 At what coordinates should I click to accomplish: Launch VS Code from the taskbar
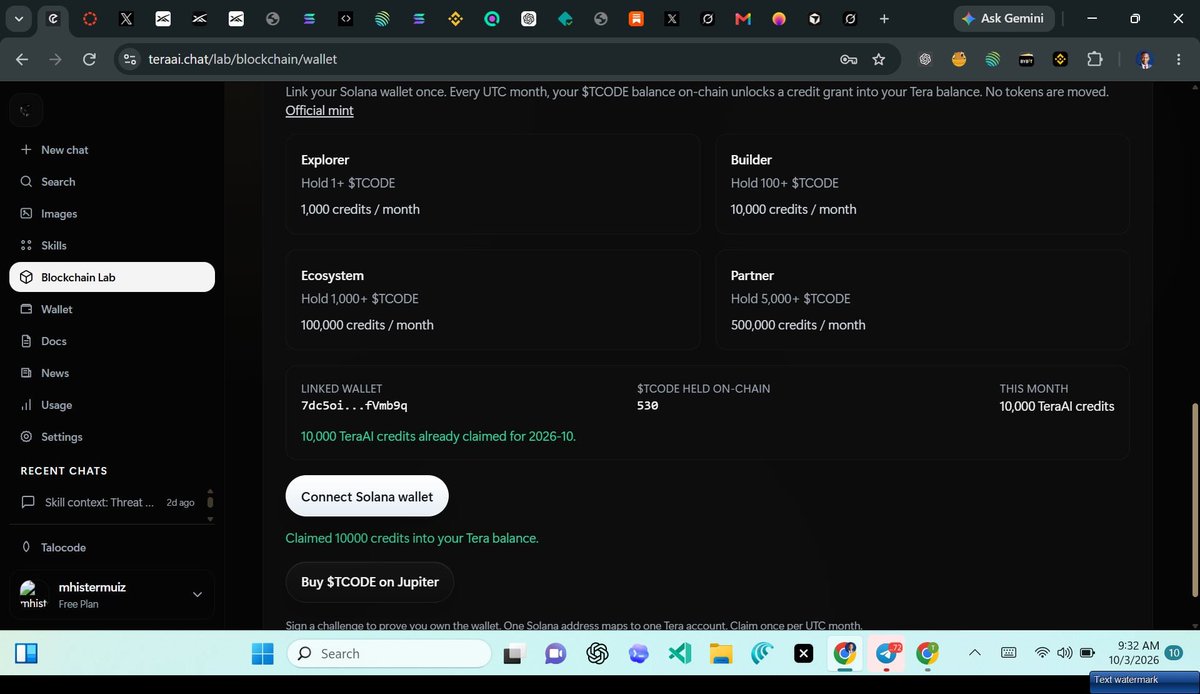click(x=680, y=653)
